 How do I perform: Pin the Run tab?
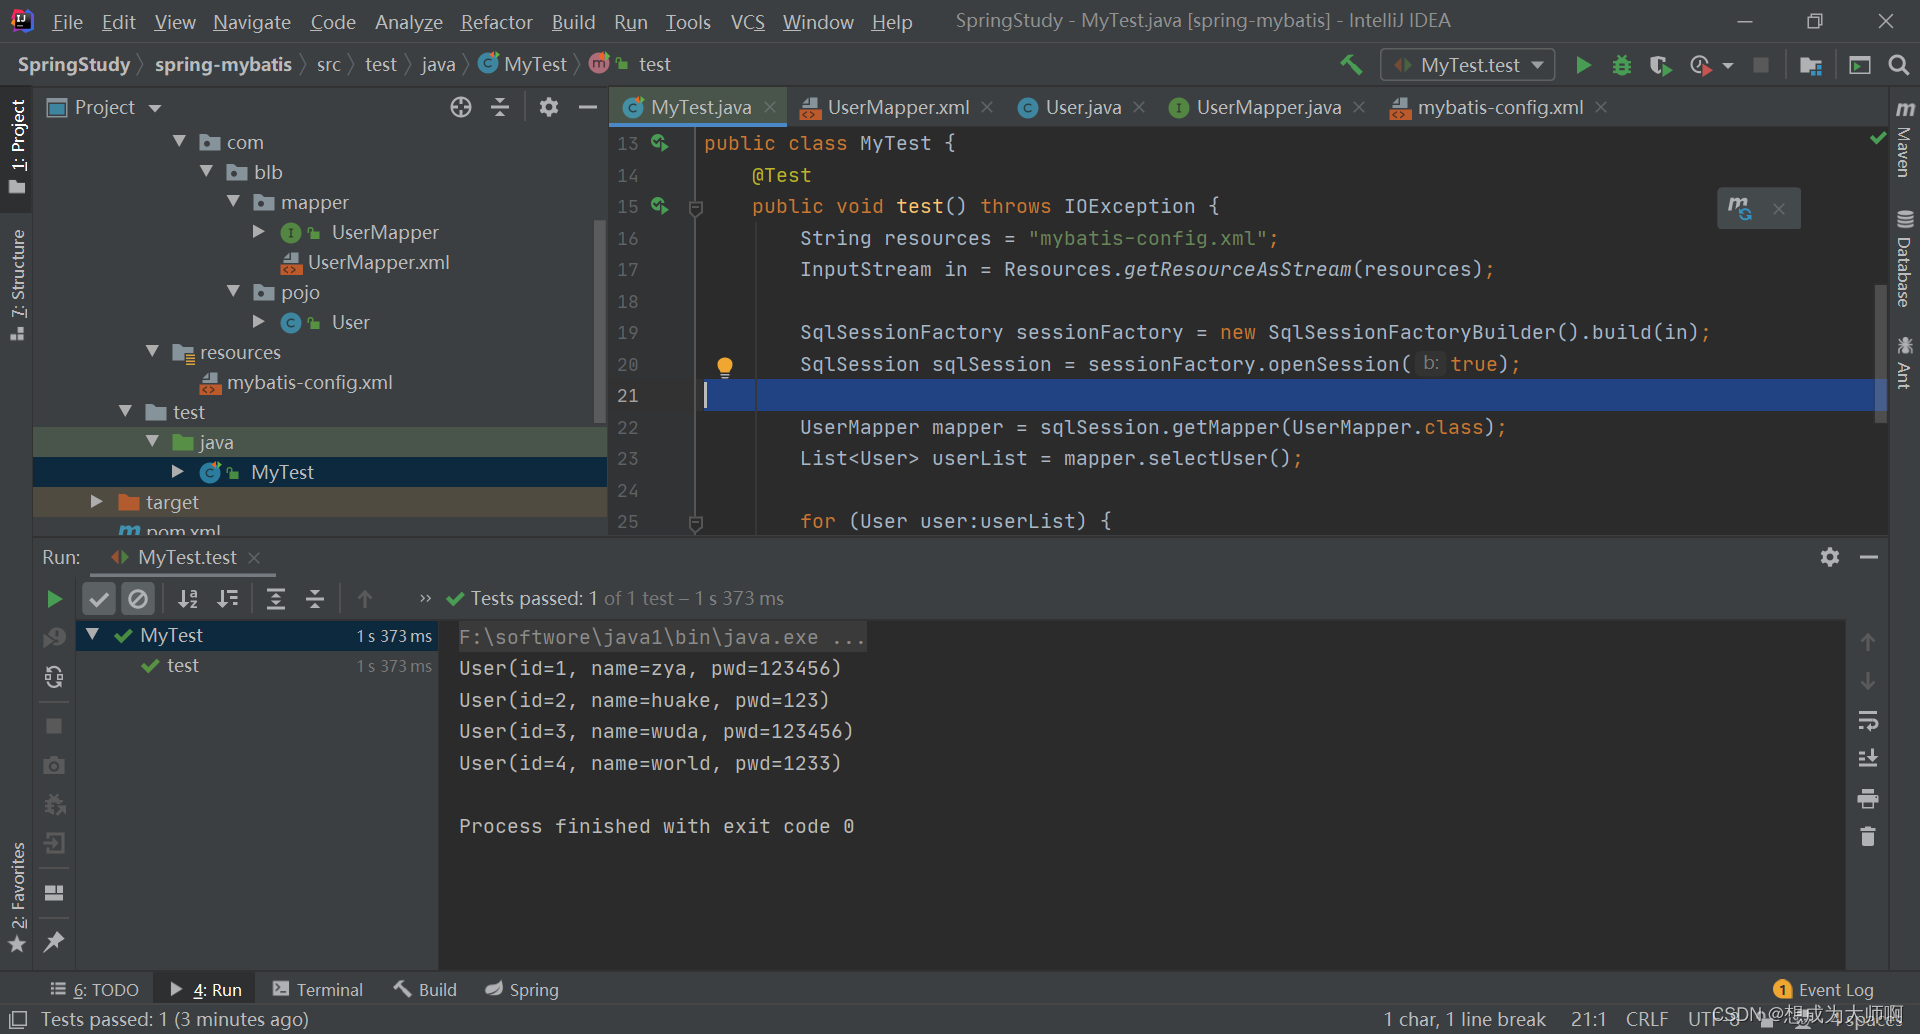pyautogui.click(x=54, y=941)
